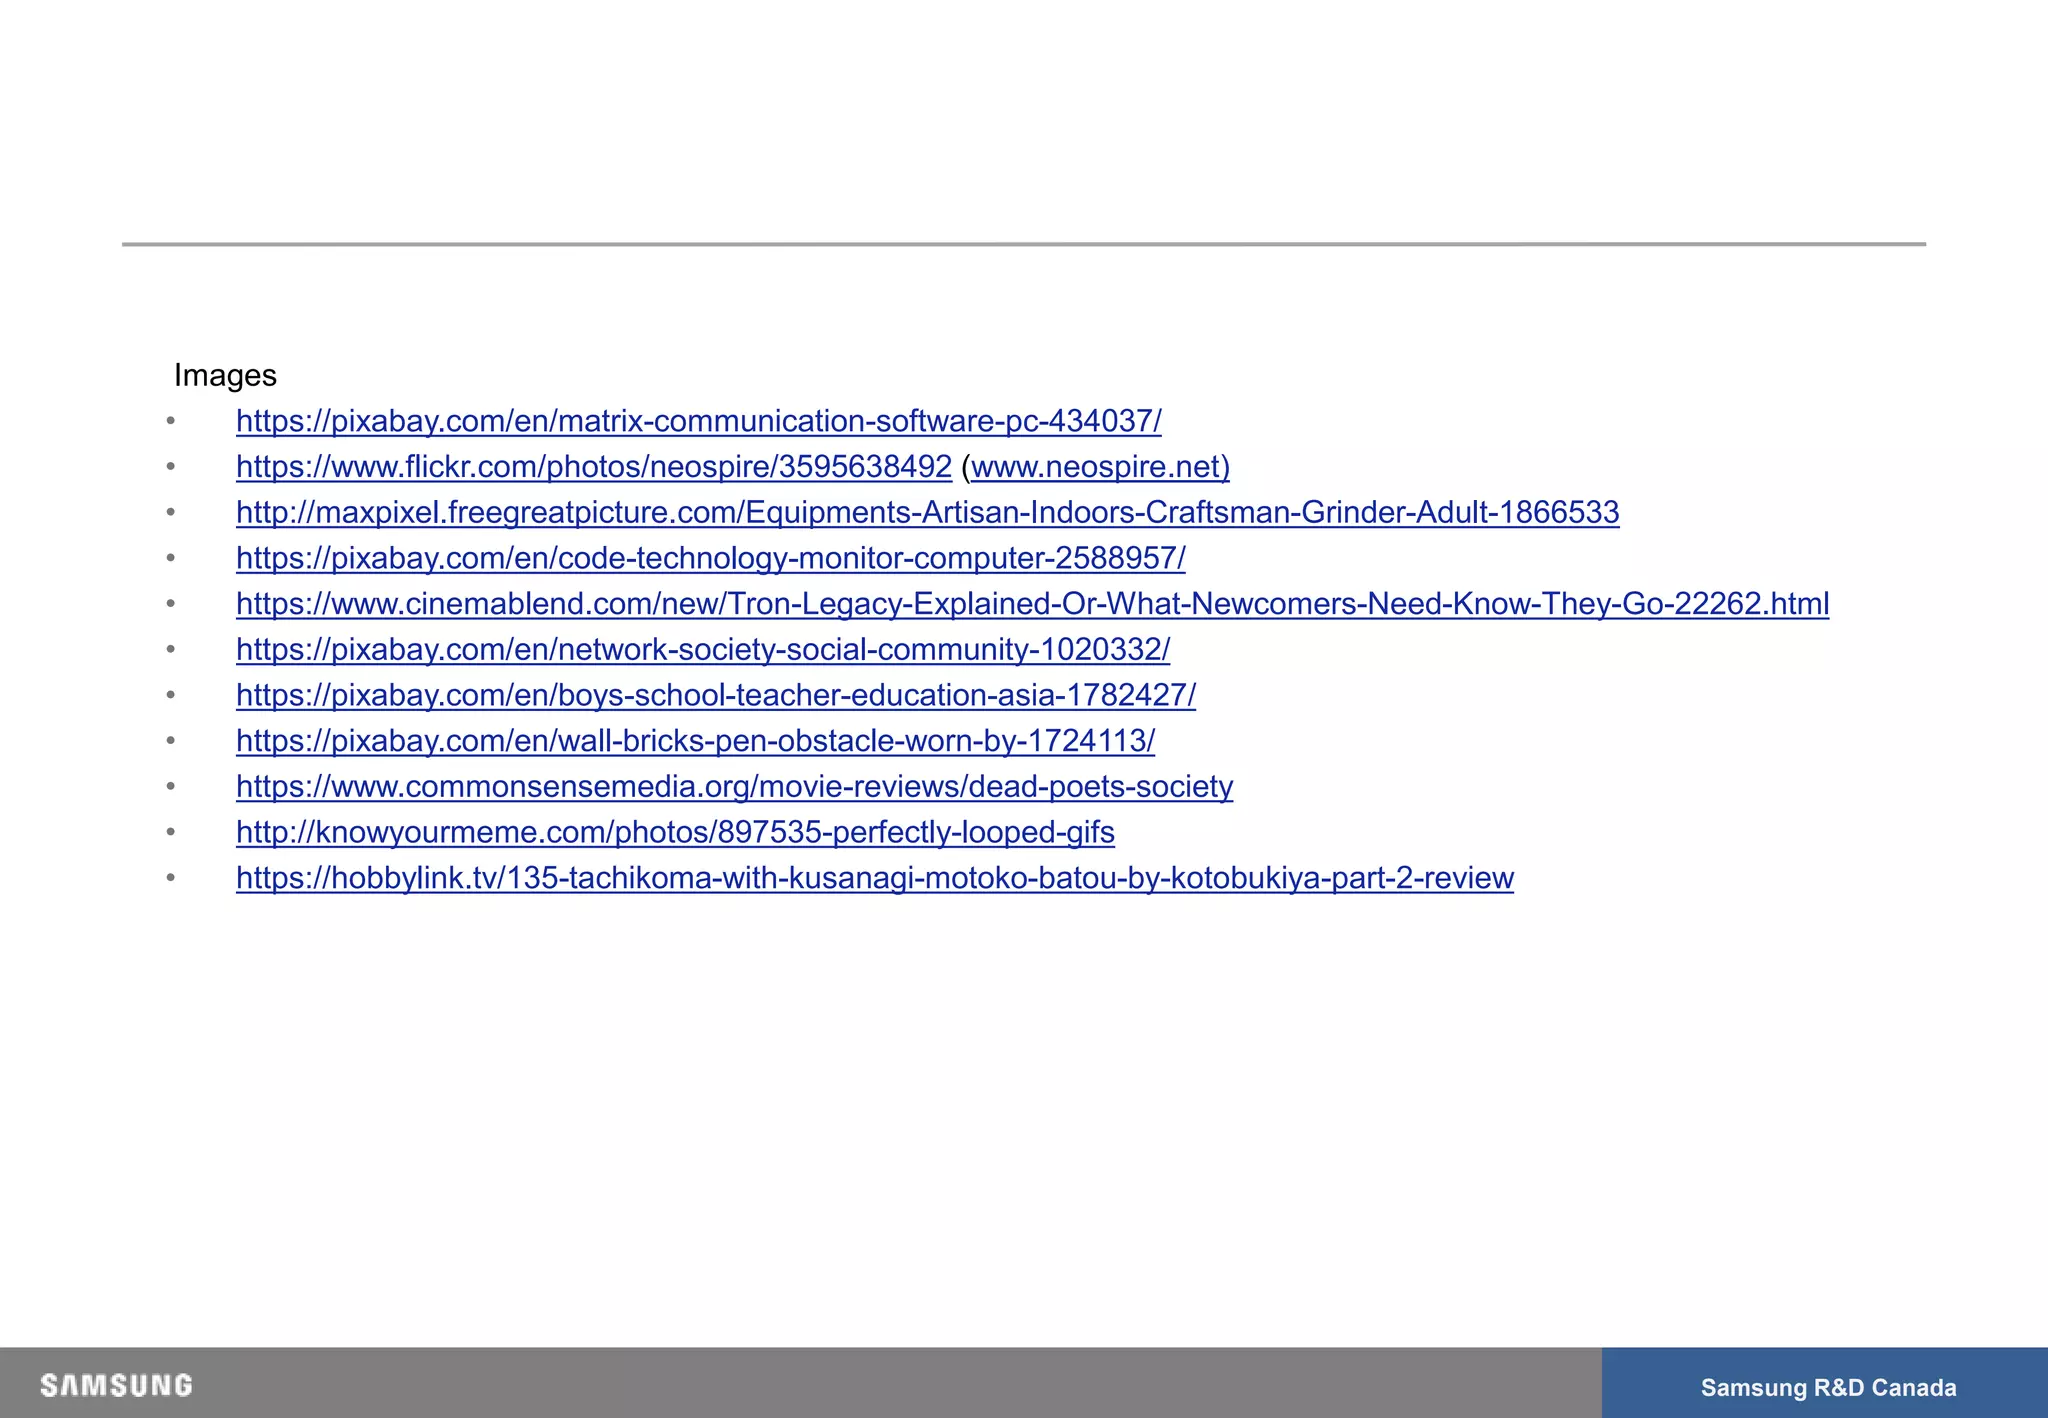This screenshot has width=2048, height=1418.
Task: Open the pixabay wall-bricks-pen-obstacle link
Action: click(x=695, y=741)
